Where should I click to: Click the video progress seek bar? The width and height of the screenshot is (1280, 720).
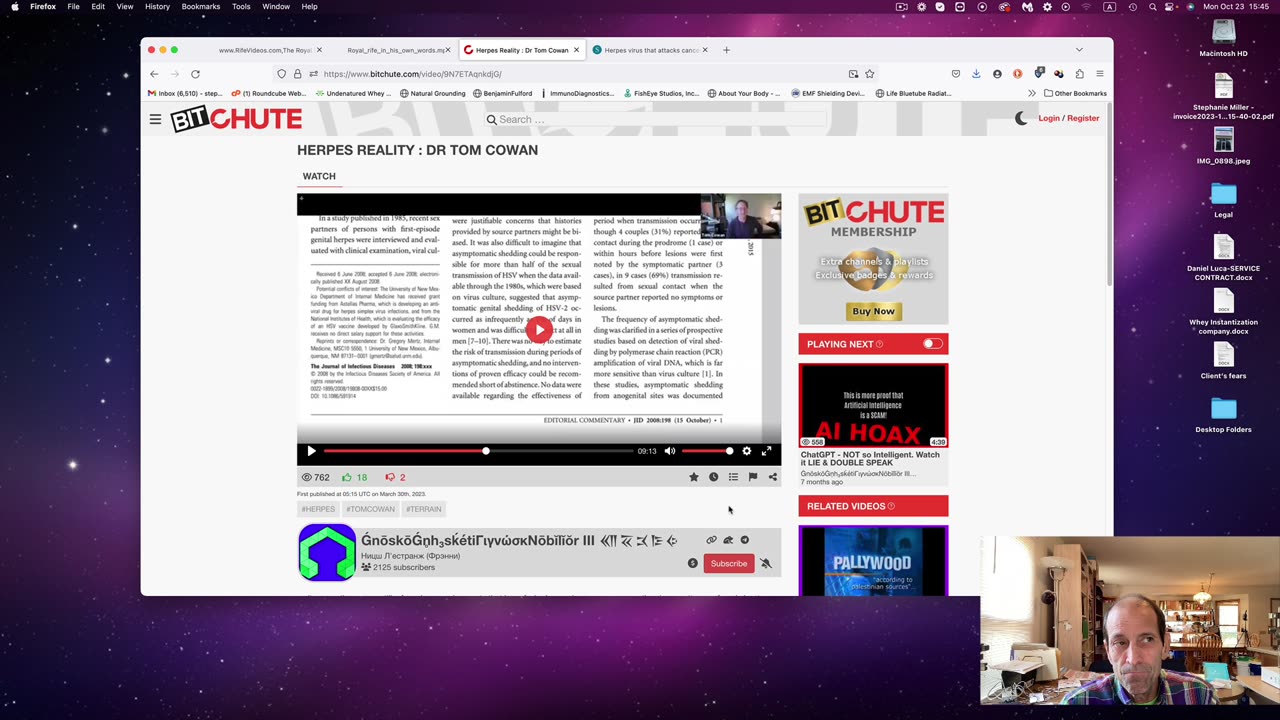click(x=478, y=451)
